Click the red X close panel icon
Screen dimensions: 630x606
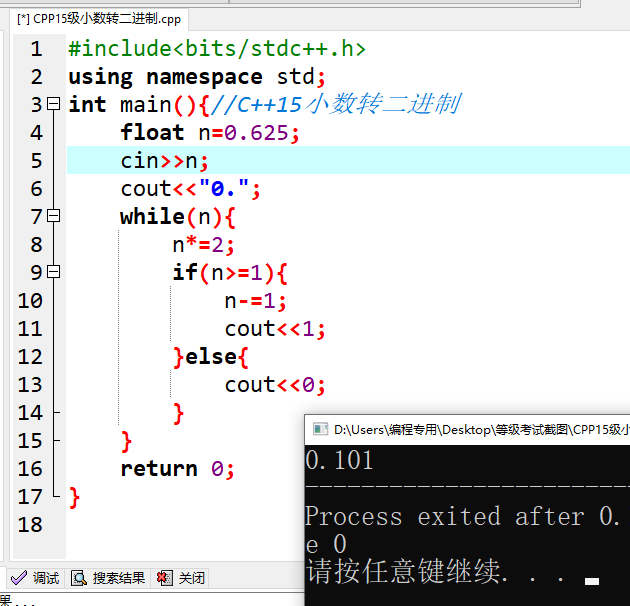(x=164, y=578)
